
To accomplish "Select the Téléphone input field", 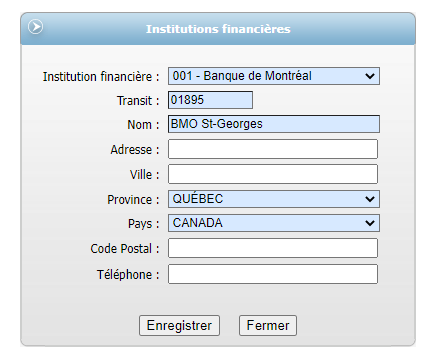I will point(273,274).
